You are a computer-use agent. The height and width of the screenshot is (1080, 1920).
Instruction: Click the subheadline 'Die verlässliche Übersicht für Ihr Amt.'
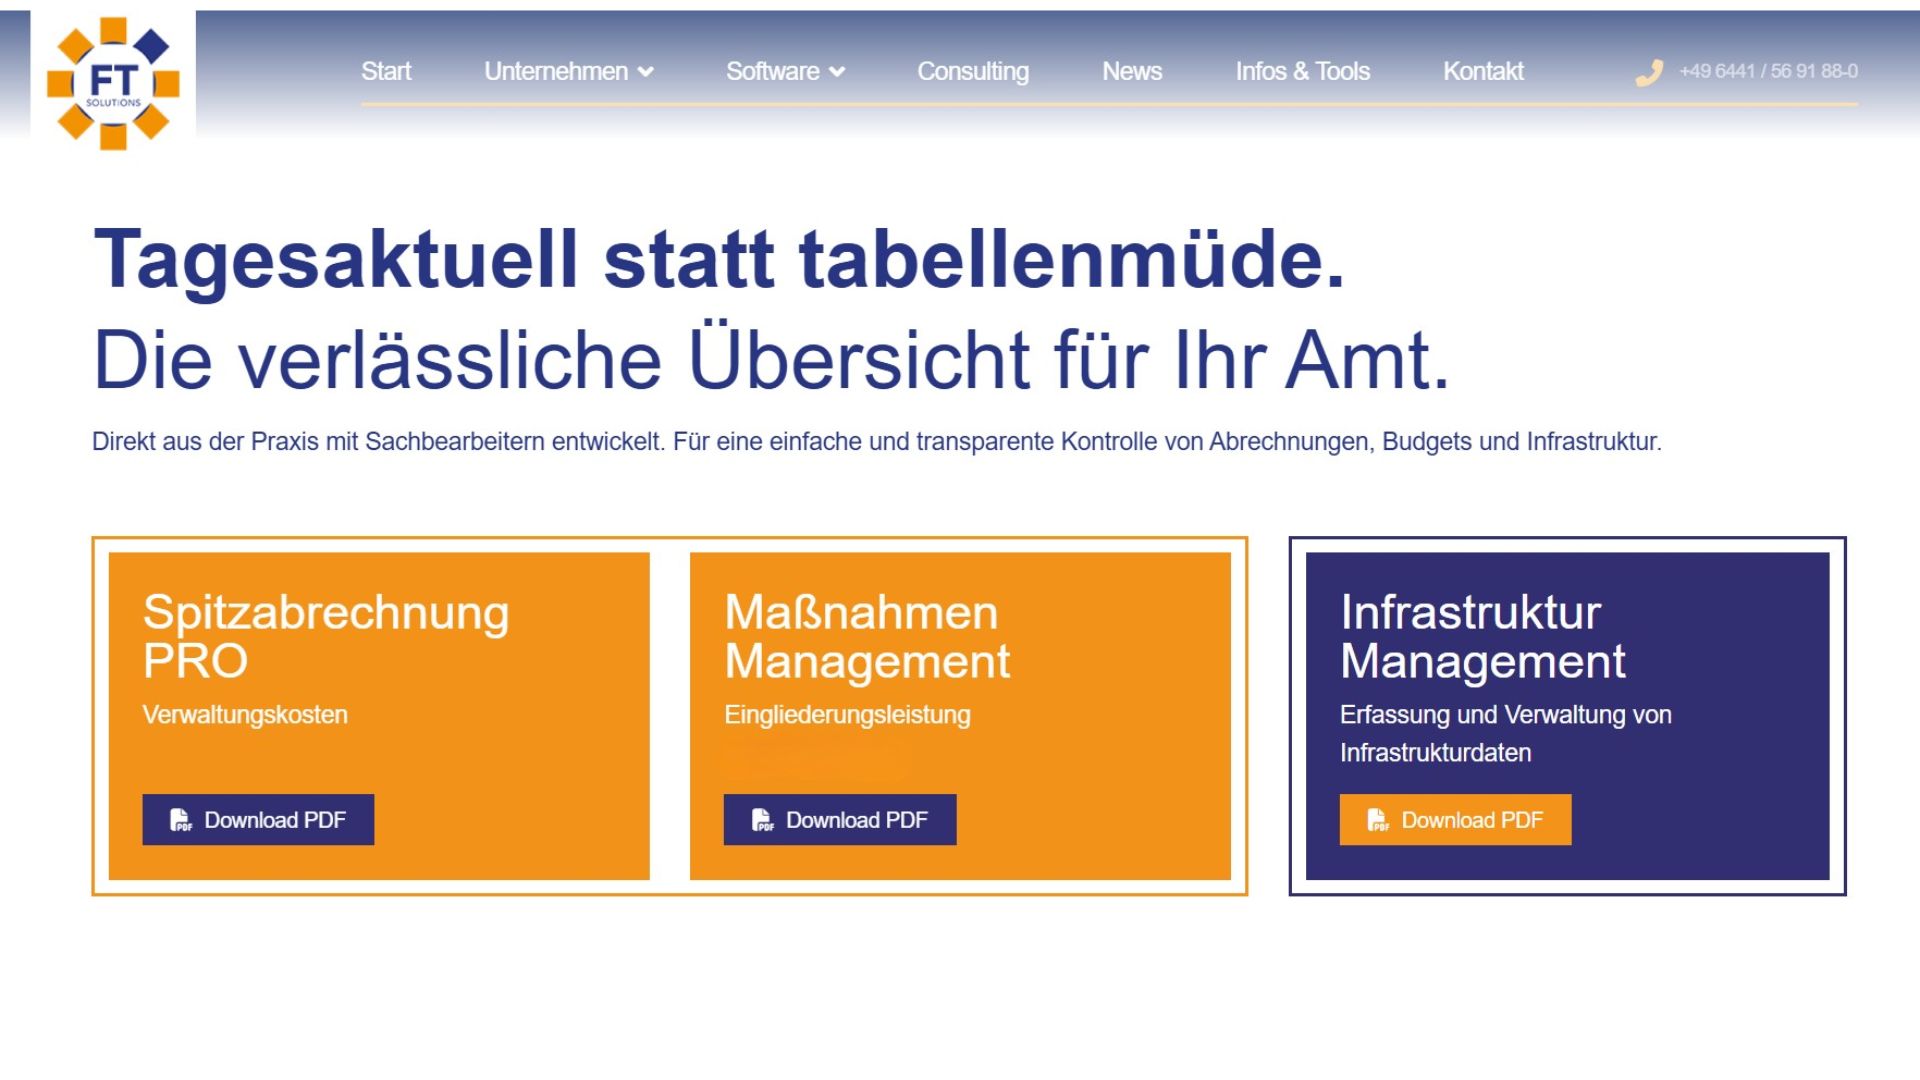coord(771,360)
